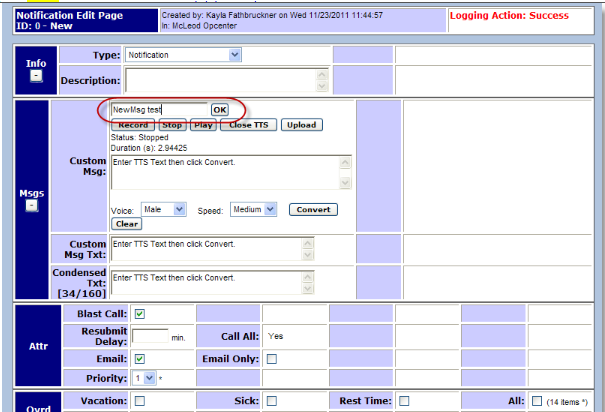This screenshot has height=412, width=605.
Task: Open the Voice dropdown set to Male
Action: coord(164,210)
